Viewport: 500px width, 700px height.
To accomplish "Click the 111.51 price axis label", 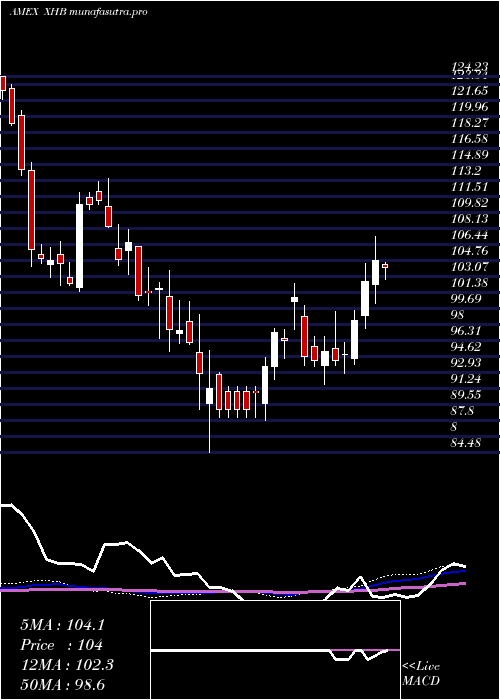I will (470, 187).
